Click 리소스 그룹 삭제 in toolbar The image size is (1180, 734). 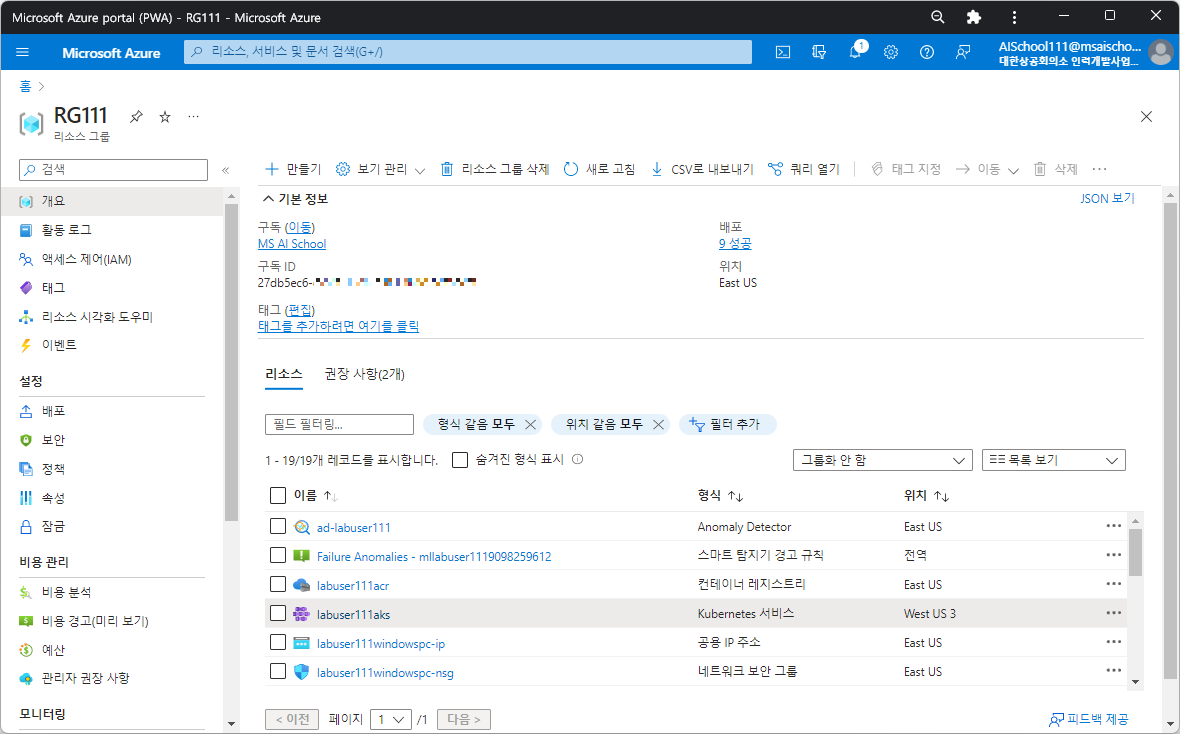[x=494, y=169]
